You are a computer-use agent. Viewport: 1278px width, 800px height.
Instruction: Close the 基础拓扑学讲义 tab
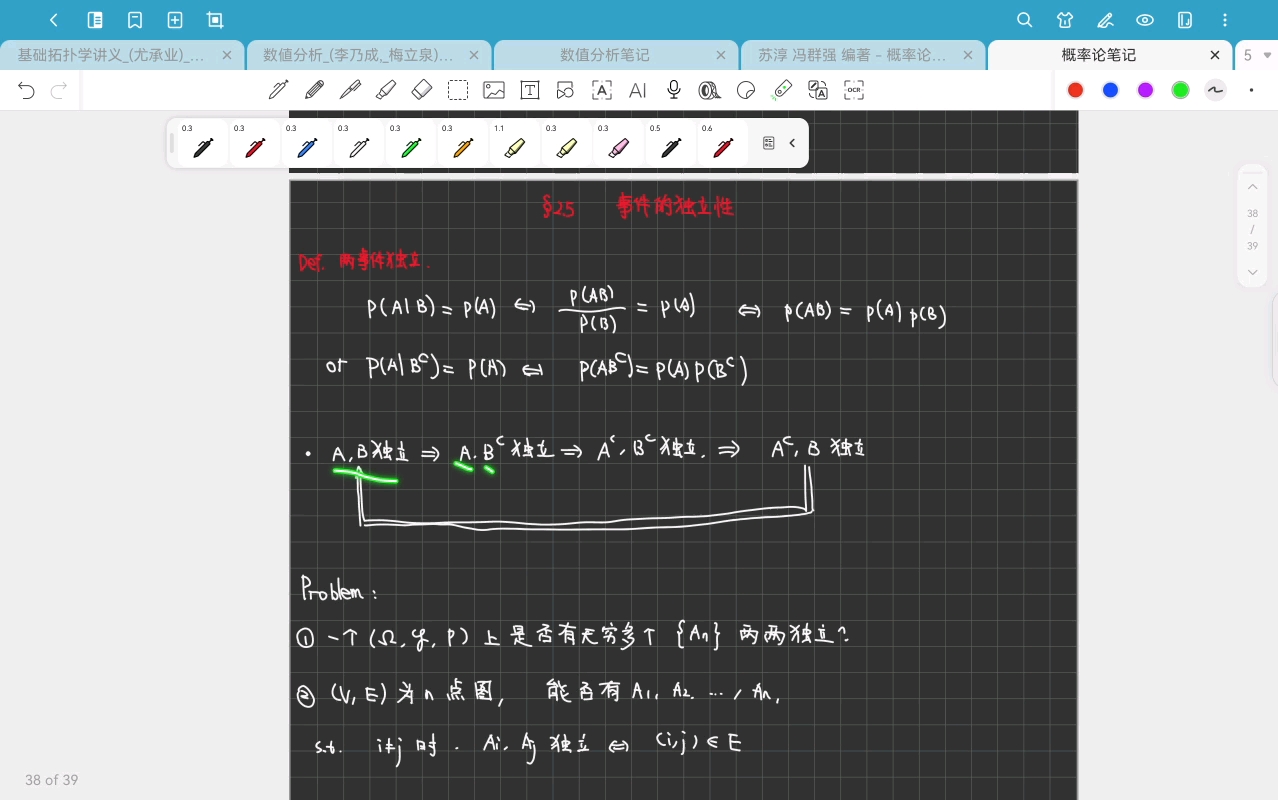227,55
